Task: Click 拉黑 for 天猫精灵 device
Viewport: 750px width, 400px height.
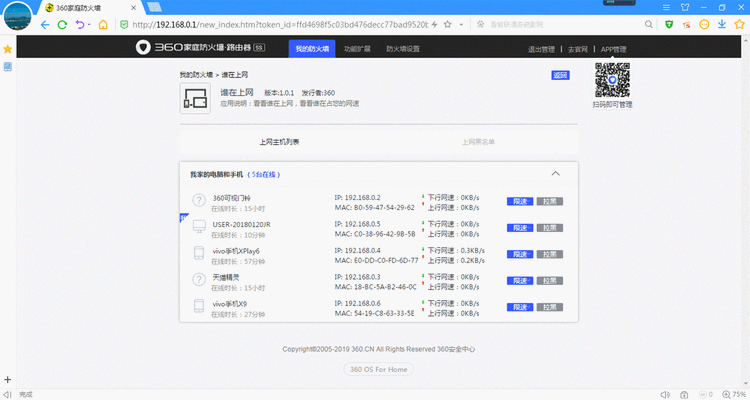Action: click(550, 281)
